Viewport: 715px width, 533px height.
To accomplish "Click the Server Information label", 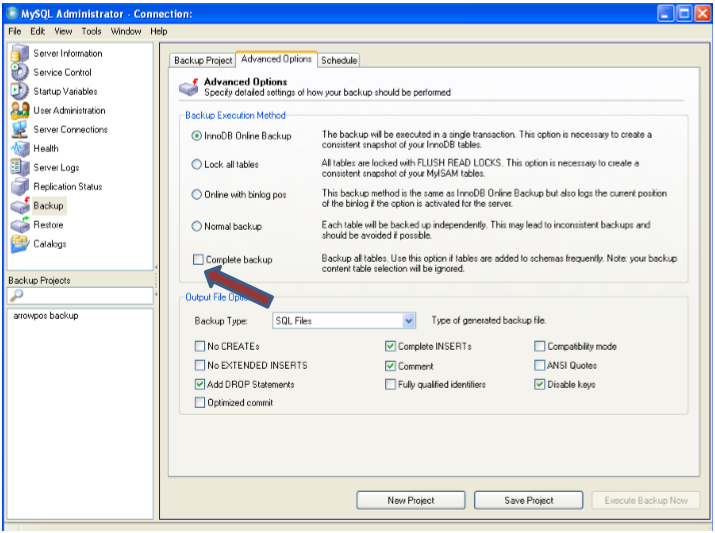I will coord(68,53).
